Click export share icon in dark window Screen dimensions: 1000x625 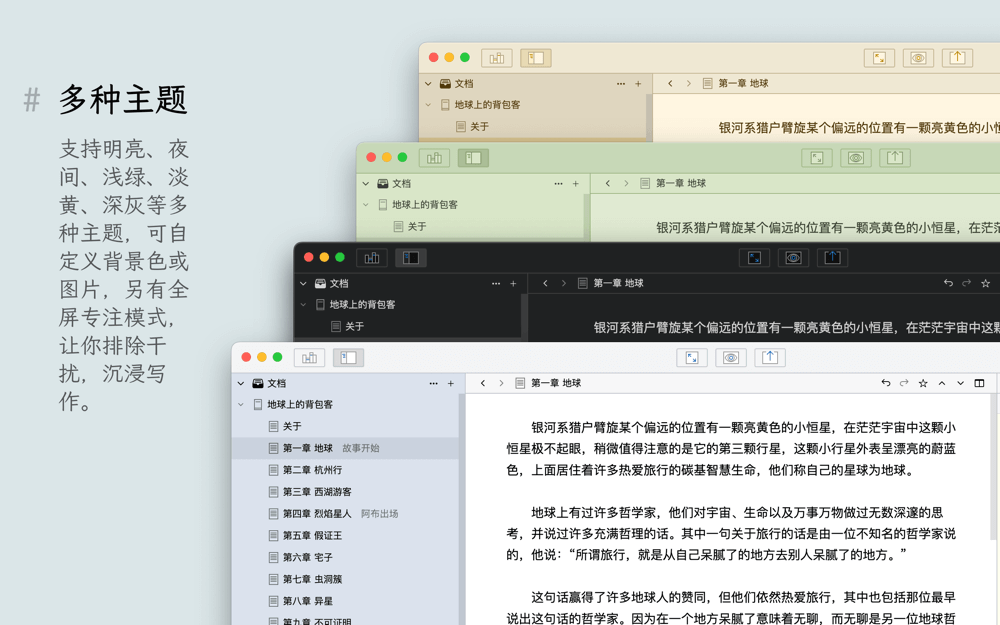click(832, 258)
